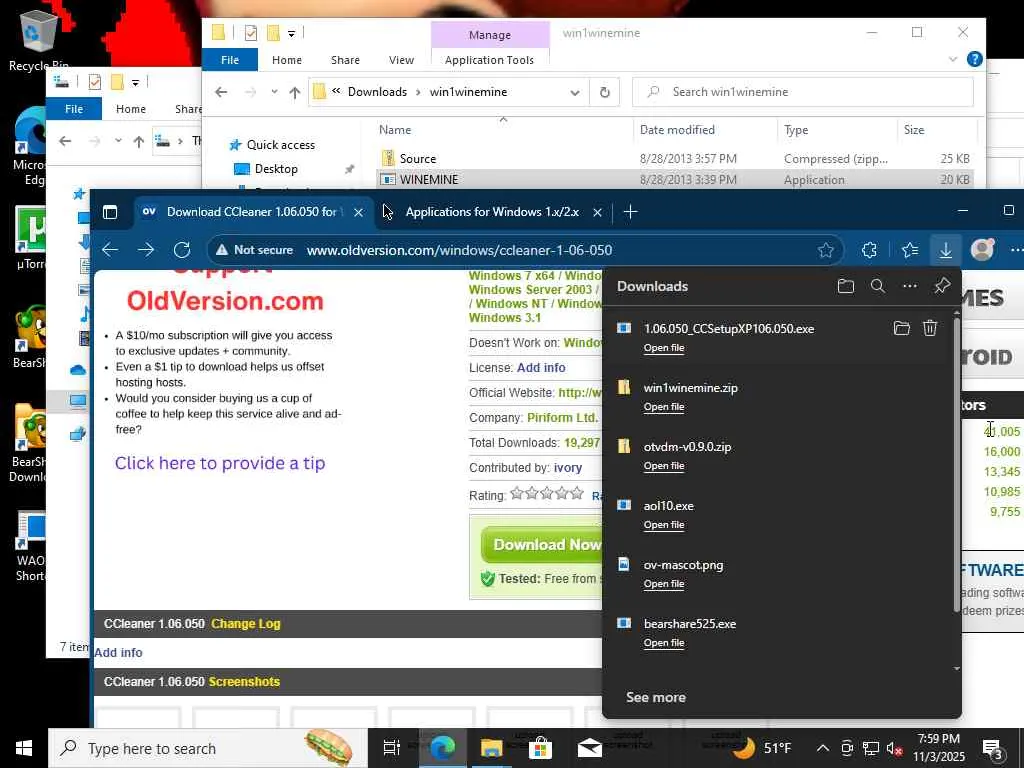This screenshot has width=1024, height=768.
Task: Select the Source compressed folder
Action: tap(674, 159)
